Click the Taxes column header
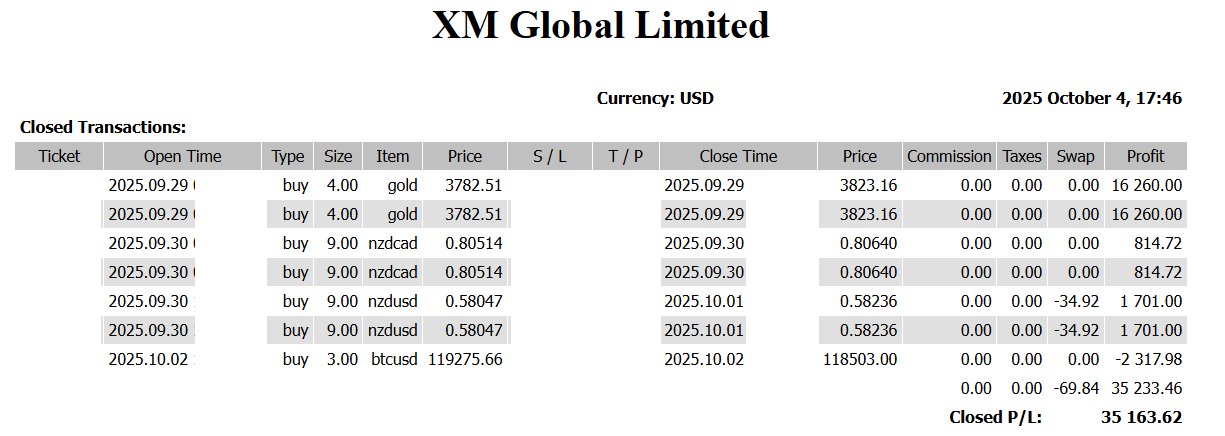The image size is (1225, 436). pos(1022,156)
